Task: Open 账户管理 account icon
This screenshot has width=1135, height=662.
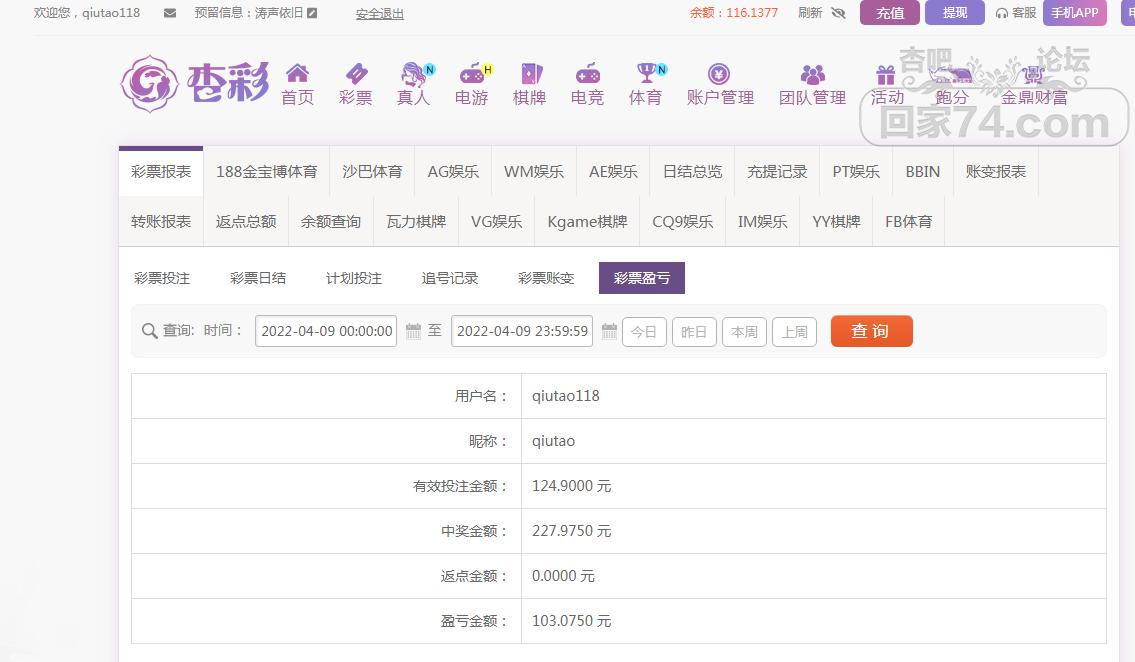Action: pos(719,74)
